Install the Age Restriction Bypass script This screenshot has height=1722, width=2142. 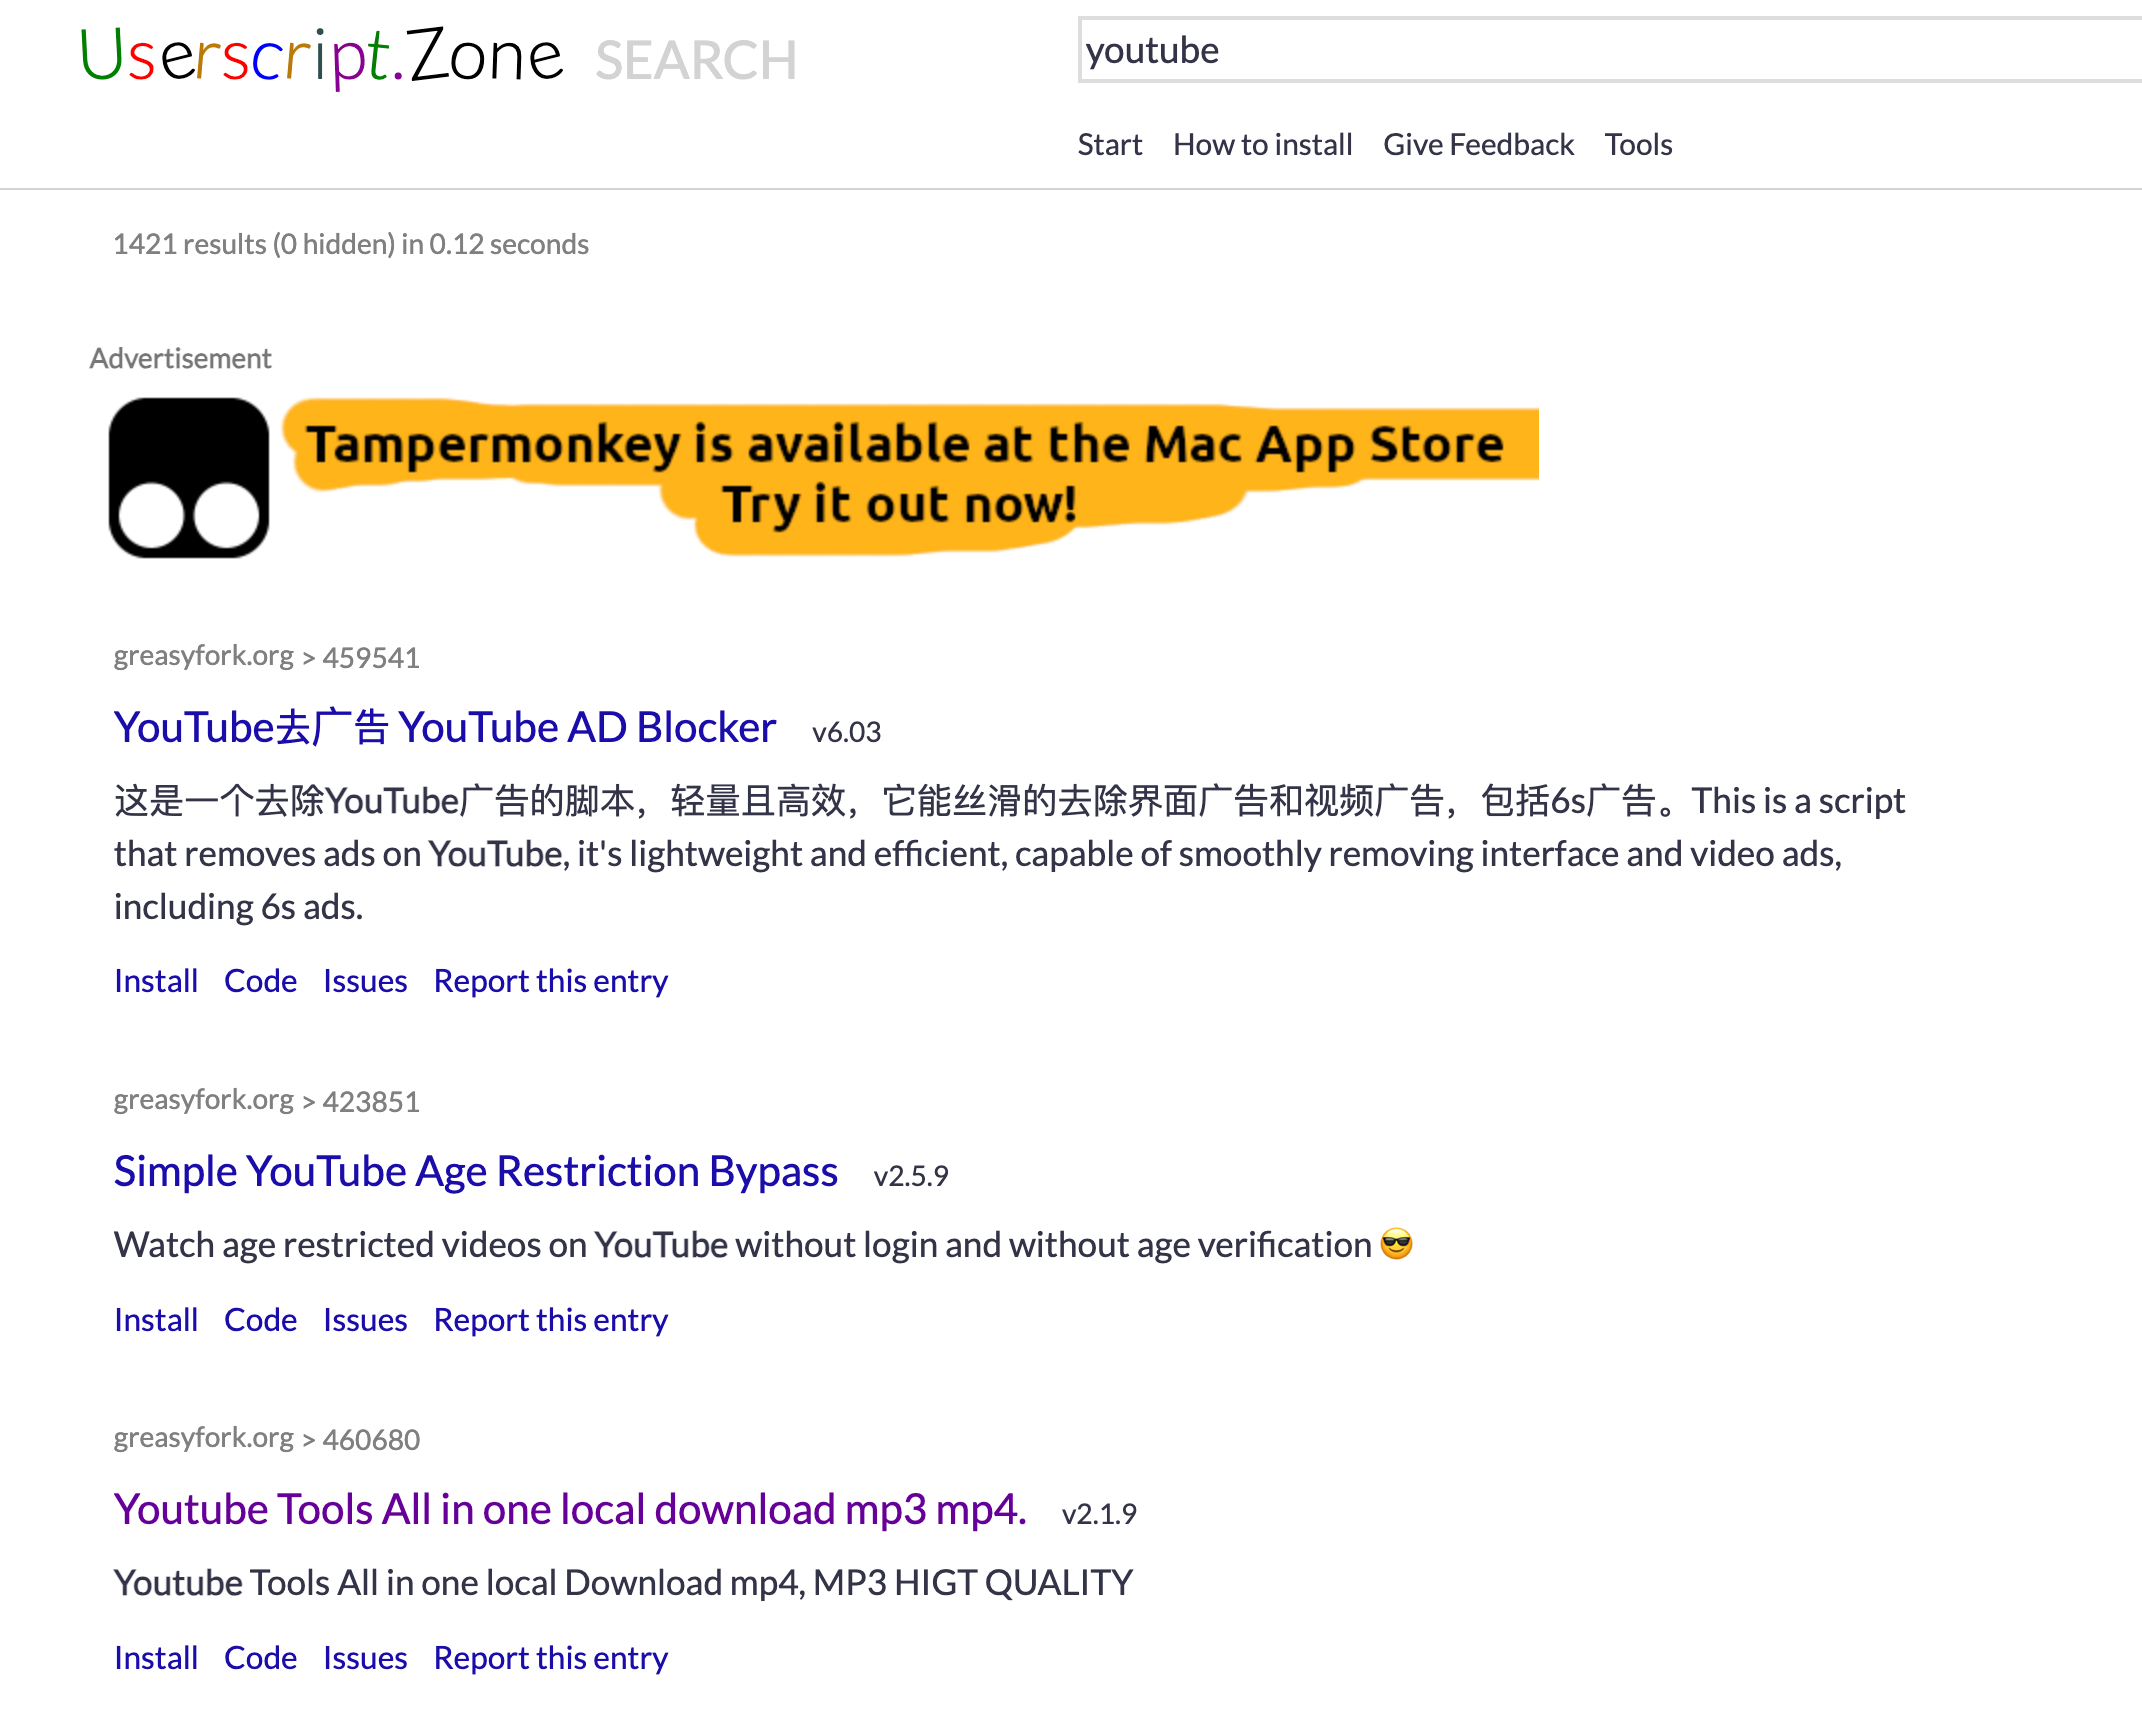(x=156, y=1320)
